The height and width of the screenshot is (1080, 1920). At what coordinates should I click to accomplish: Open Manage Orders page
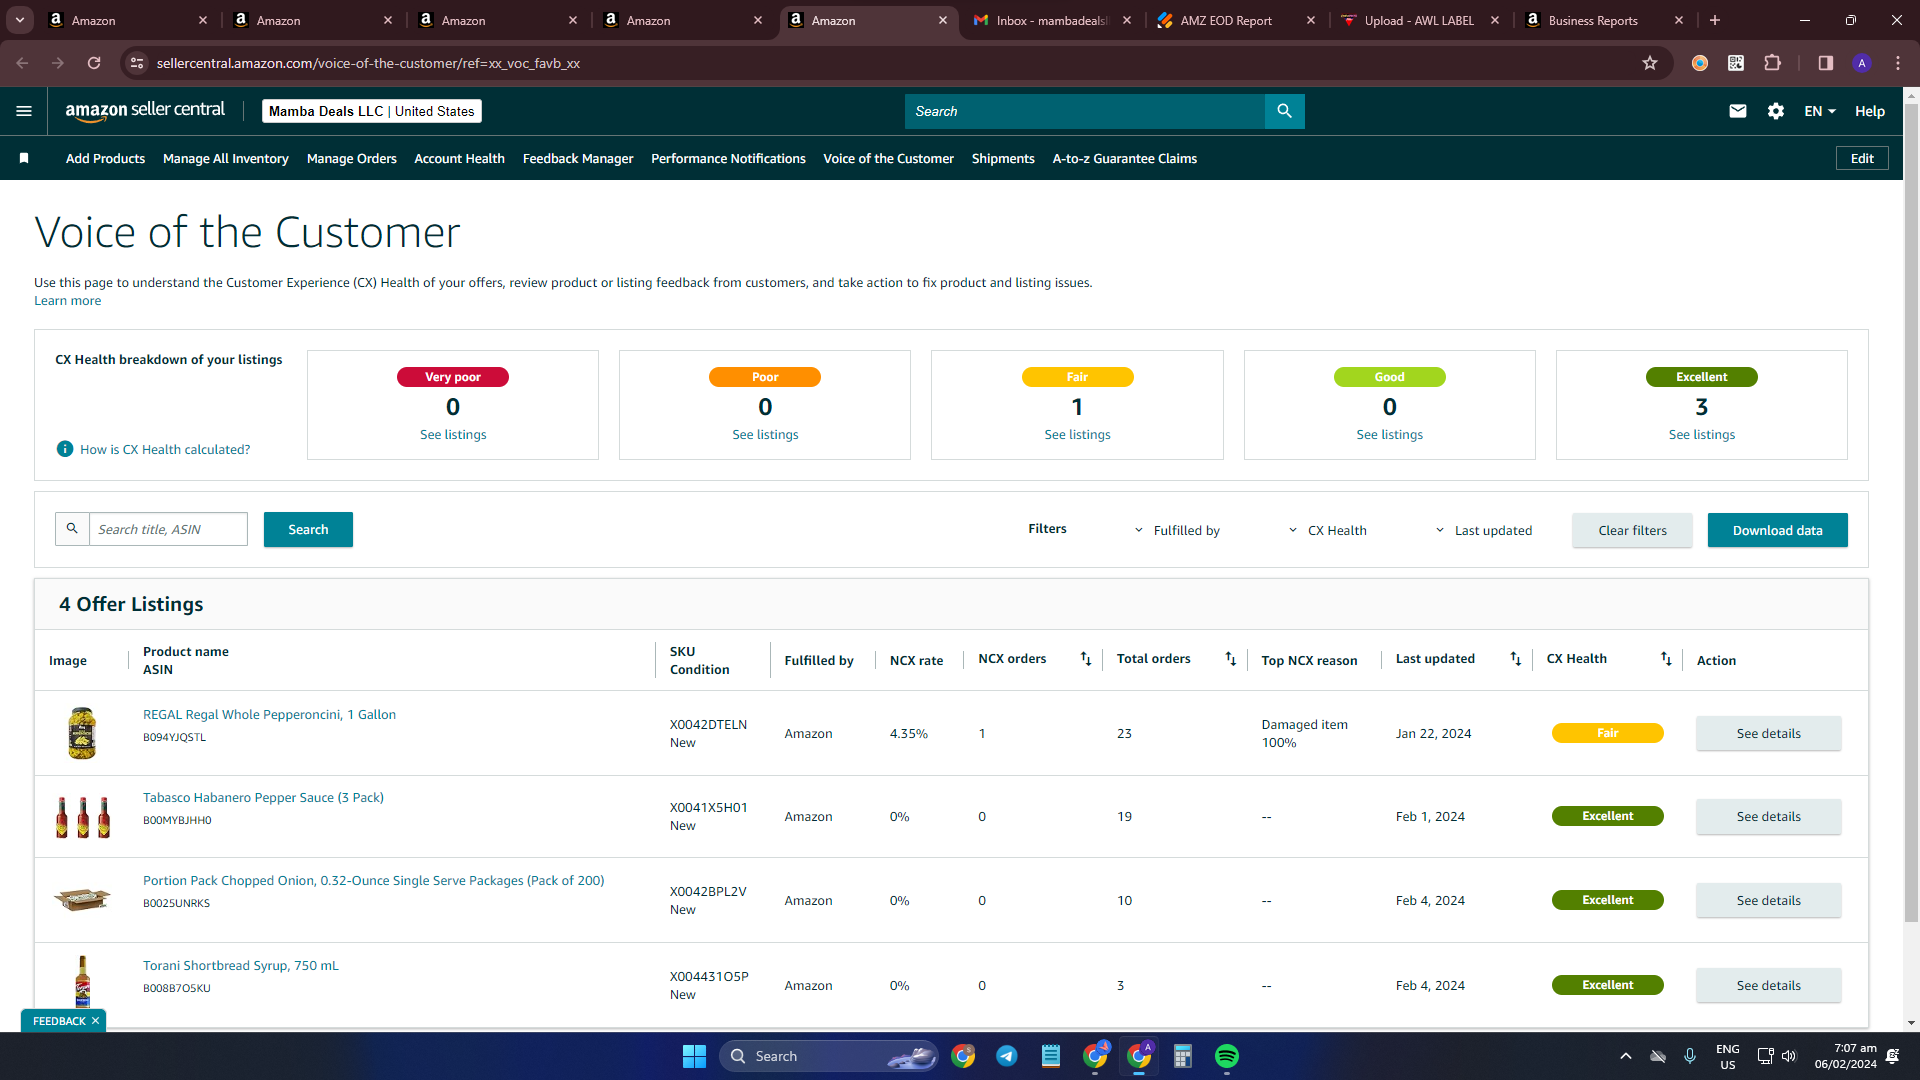pyautogui.click(x=352, y=158)
